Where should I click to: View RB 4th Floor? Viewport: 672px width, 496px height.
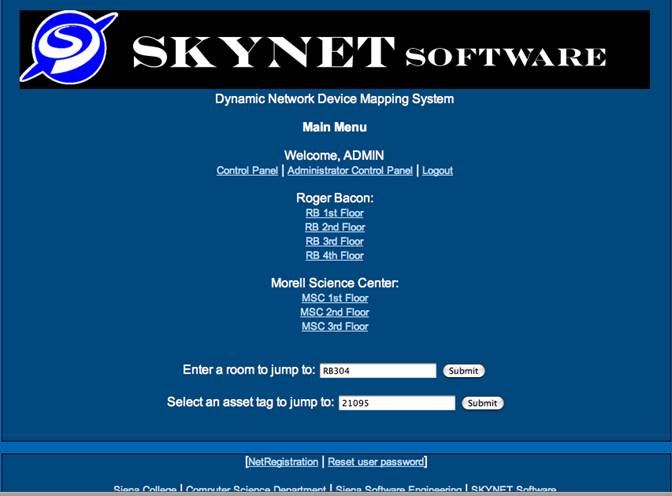tap(334, 255)
